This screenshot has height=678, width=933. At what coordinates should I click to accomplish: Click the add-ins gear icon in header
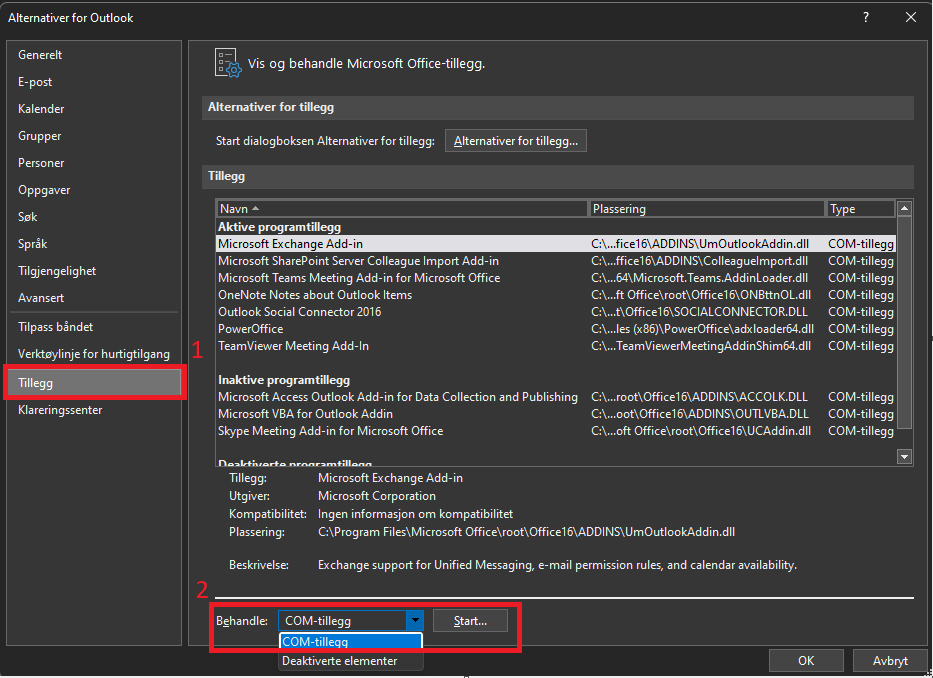click(x=228, y=63)
